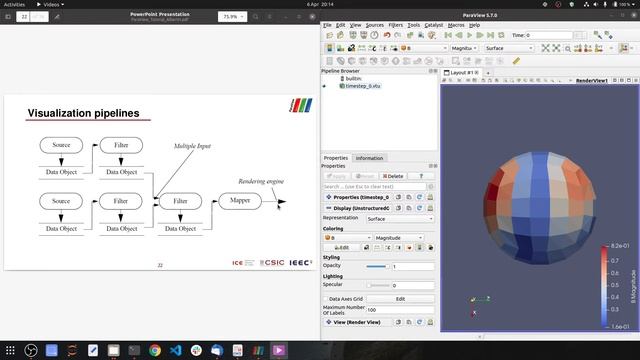Click the Auto apply clock icon

374,36
